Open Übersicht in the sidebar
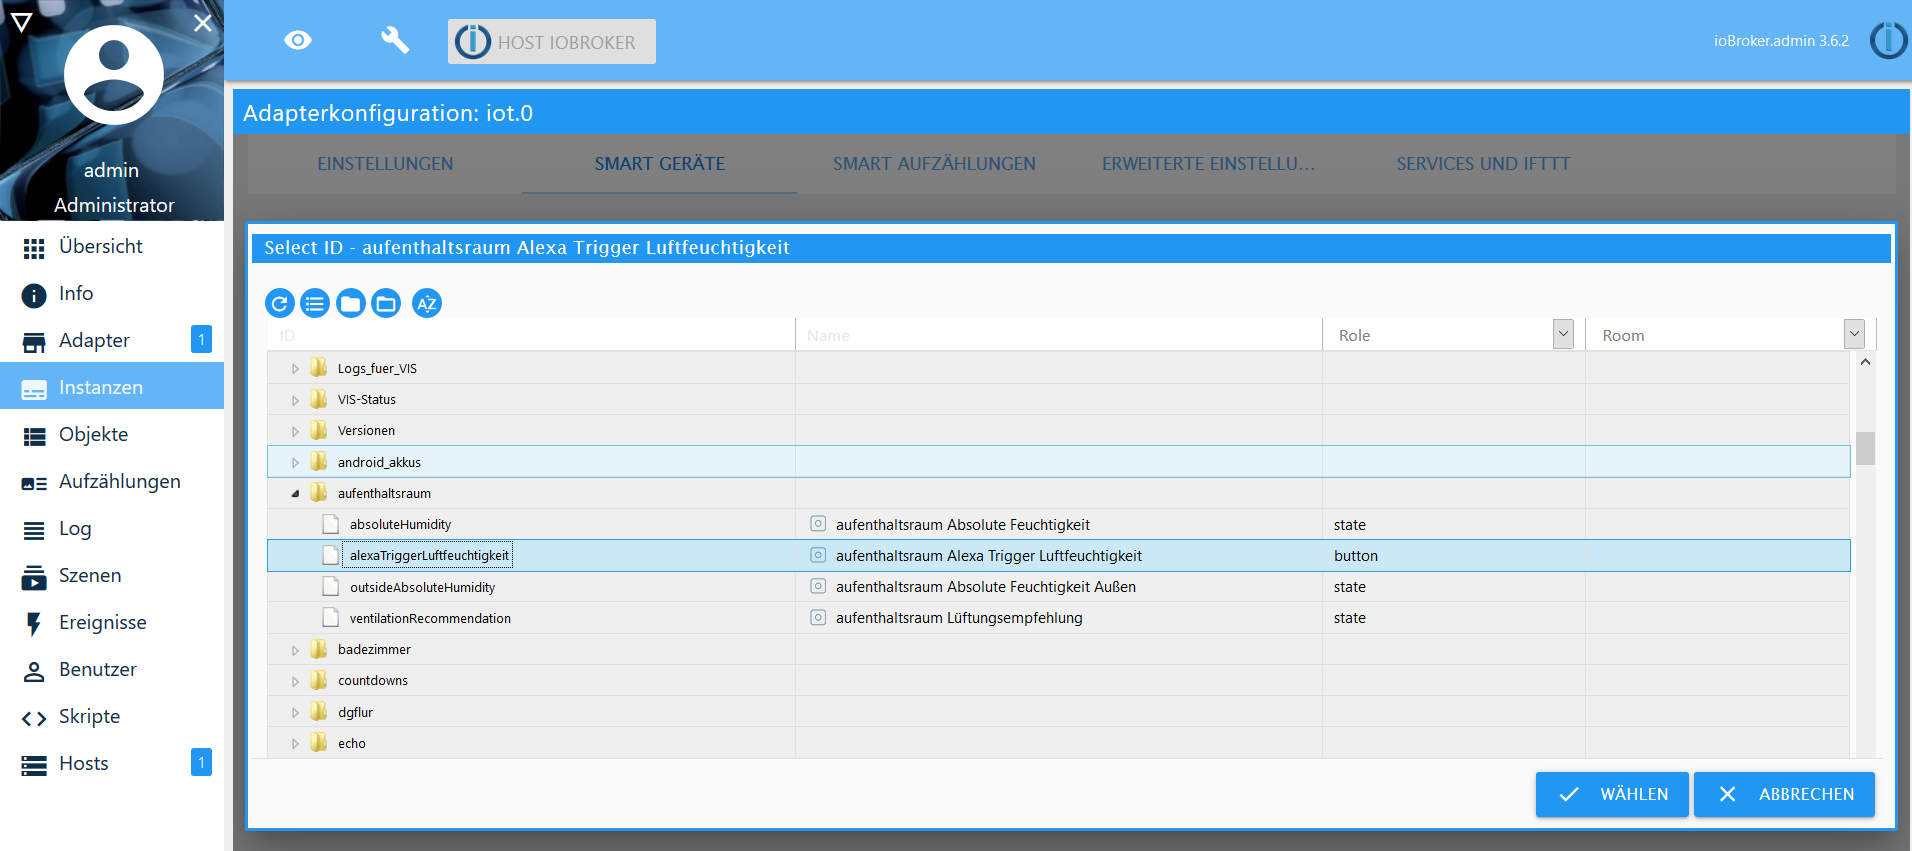The image size is (1912, 851). click(112, 246)
